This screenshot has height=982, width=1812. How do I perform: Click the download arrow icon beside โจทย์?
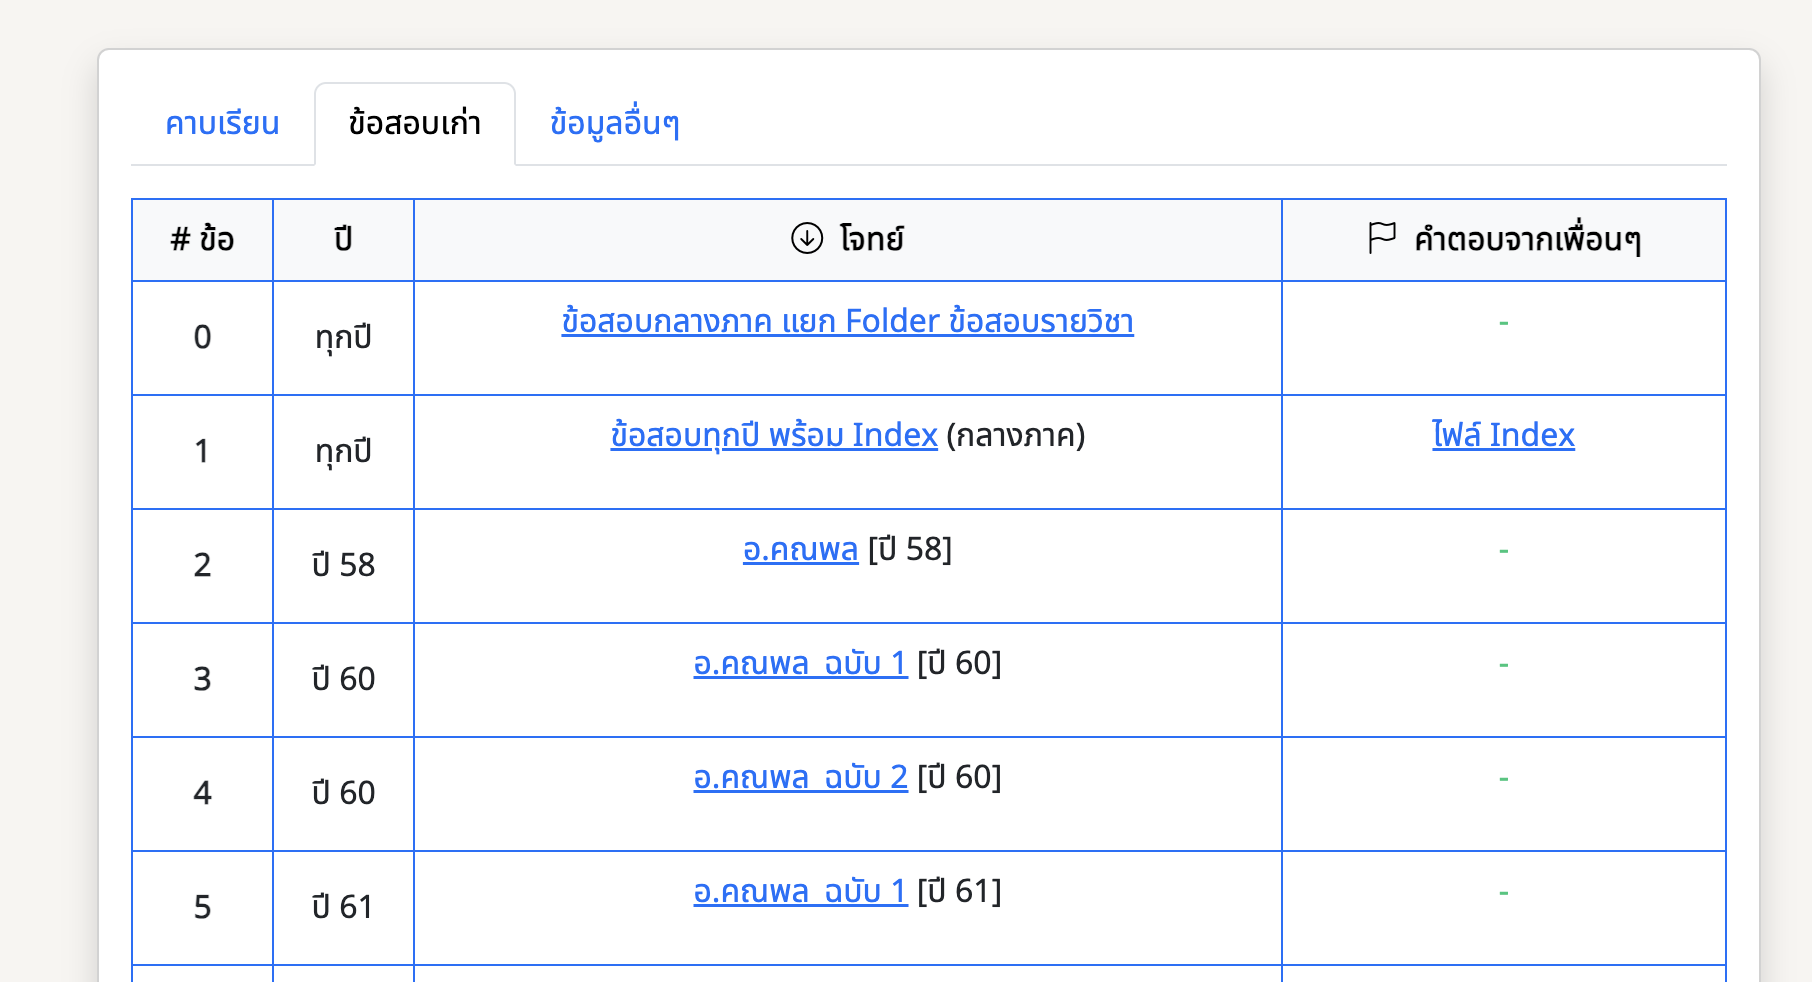[x=807, y=238]
